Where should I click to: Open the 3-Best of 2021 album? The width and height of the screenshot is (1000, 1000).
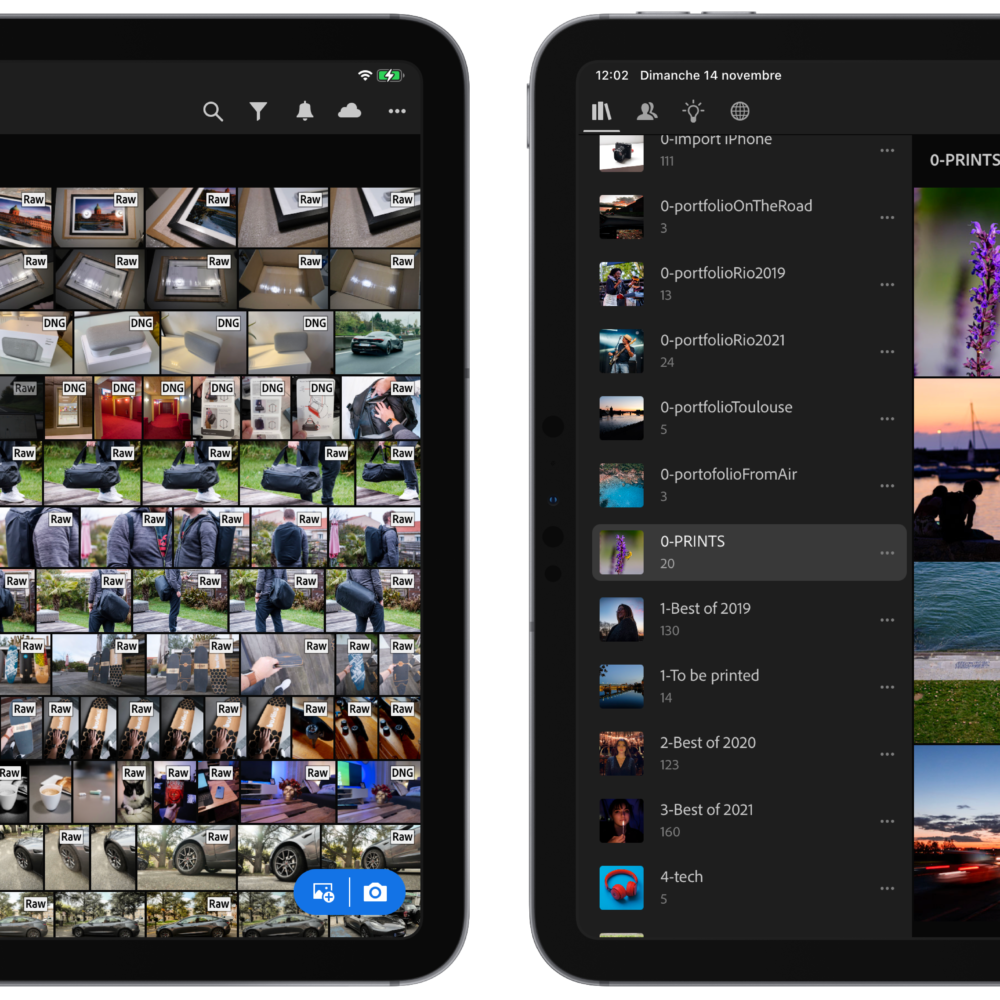[x=749, y=821]
